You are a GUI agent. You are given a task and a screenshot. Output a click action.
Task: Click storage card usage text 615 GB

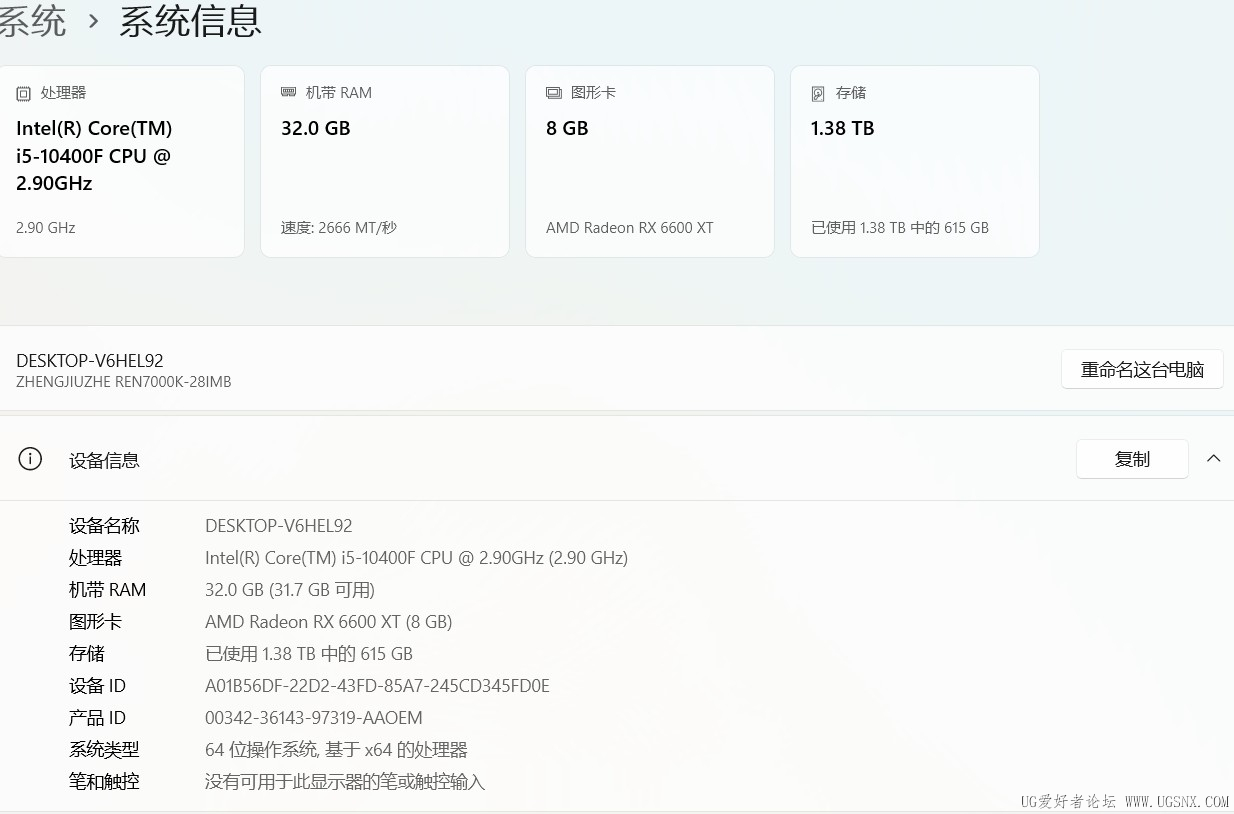pos(900,228)
